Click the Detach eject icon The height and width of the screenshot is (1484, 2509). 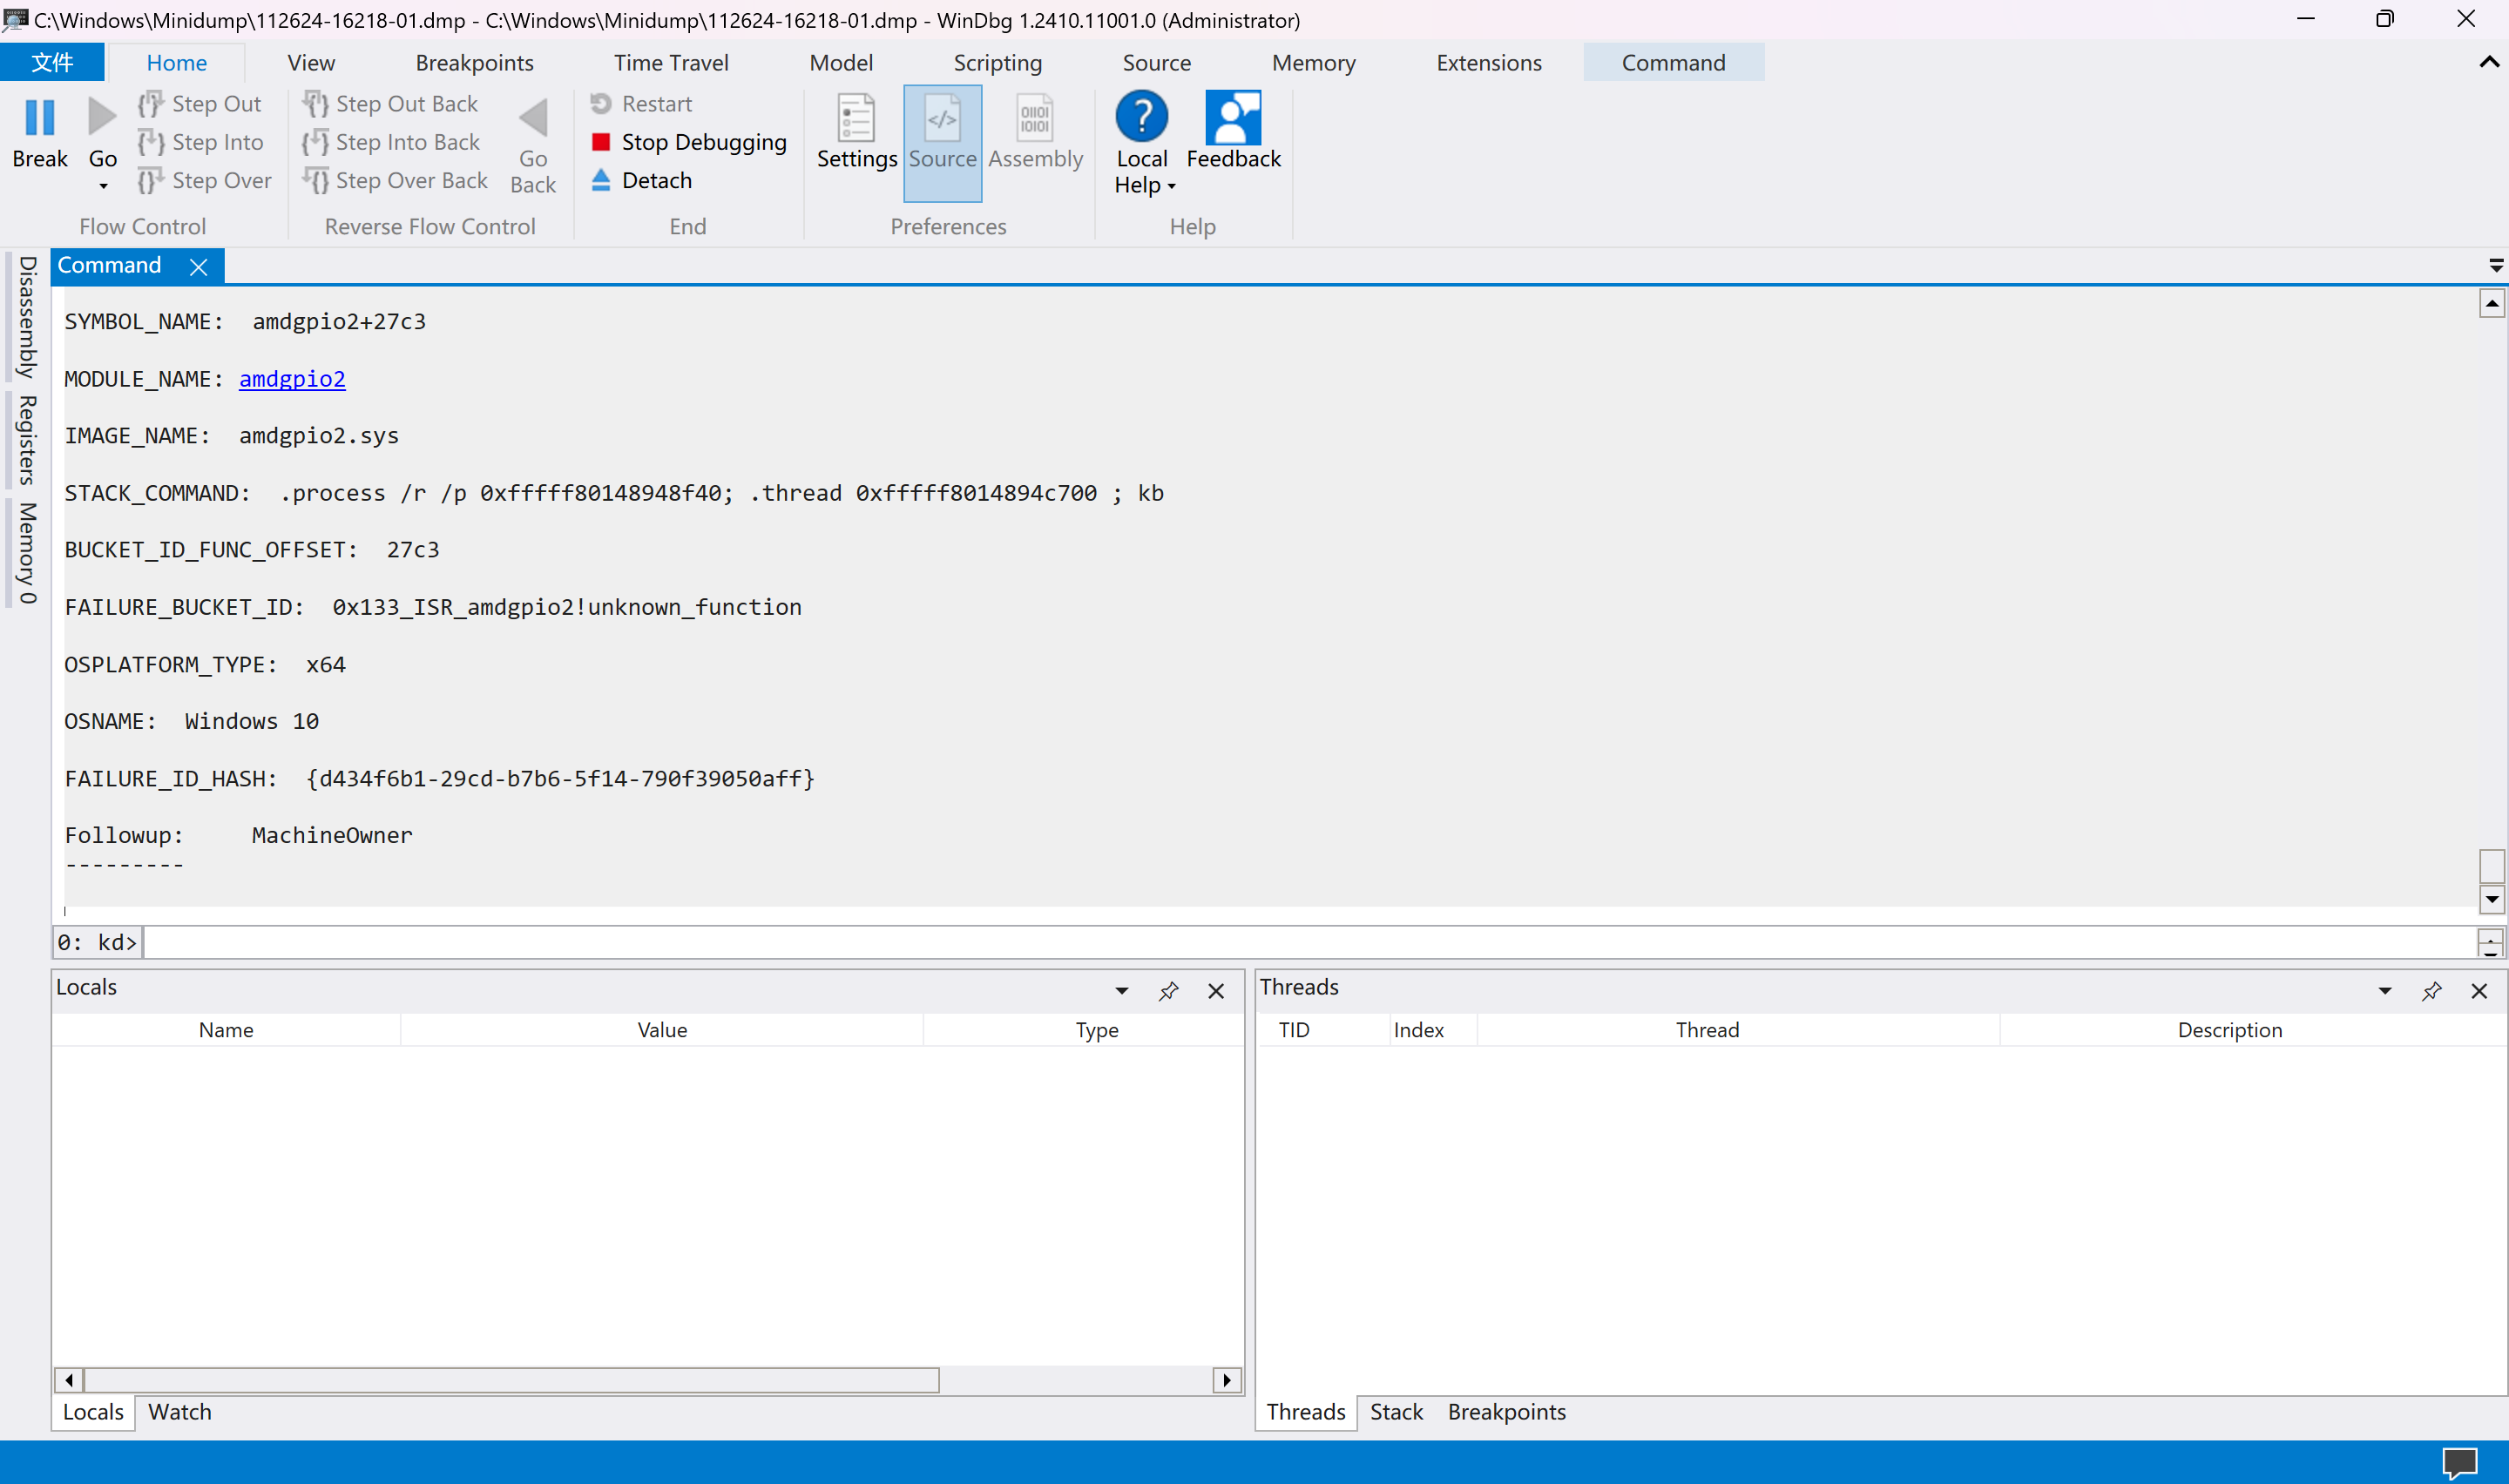tap(601, 180)
